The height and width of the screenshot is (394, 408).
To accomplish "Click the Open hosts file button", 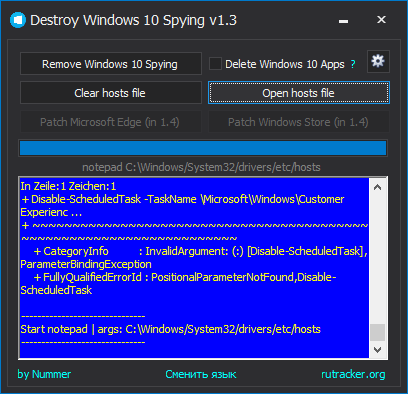I will click(x=299, y=93).
